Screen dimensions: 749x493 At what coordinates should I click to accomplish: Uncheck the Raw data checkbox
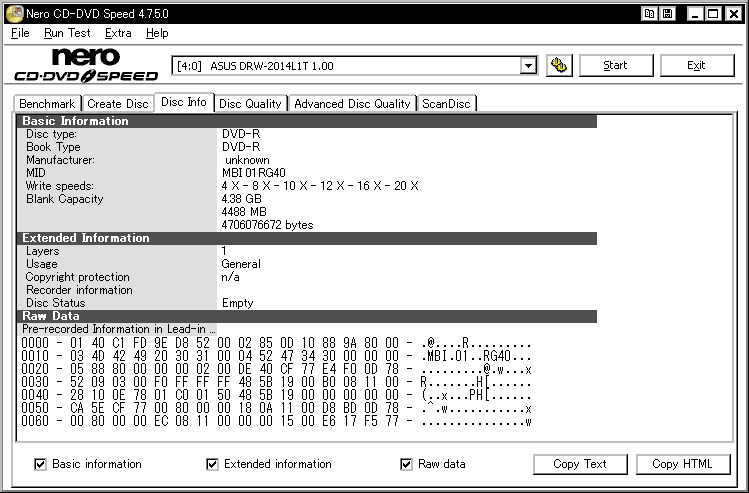coord(406,464)
